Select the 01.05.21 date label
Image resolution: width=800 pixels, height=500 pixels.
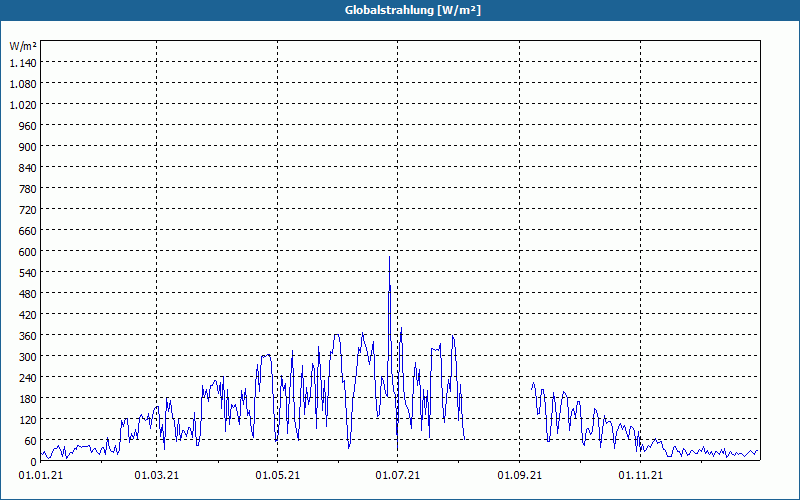pos(278,476)
